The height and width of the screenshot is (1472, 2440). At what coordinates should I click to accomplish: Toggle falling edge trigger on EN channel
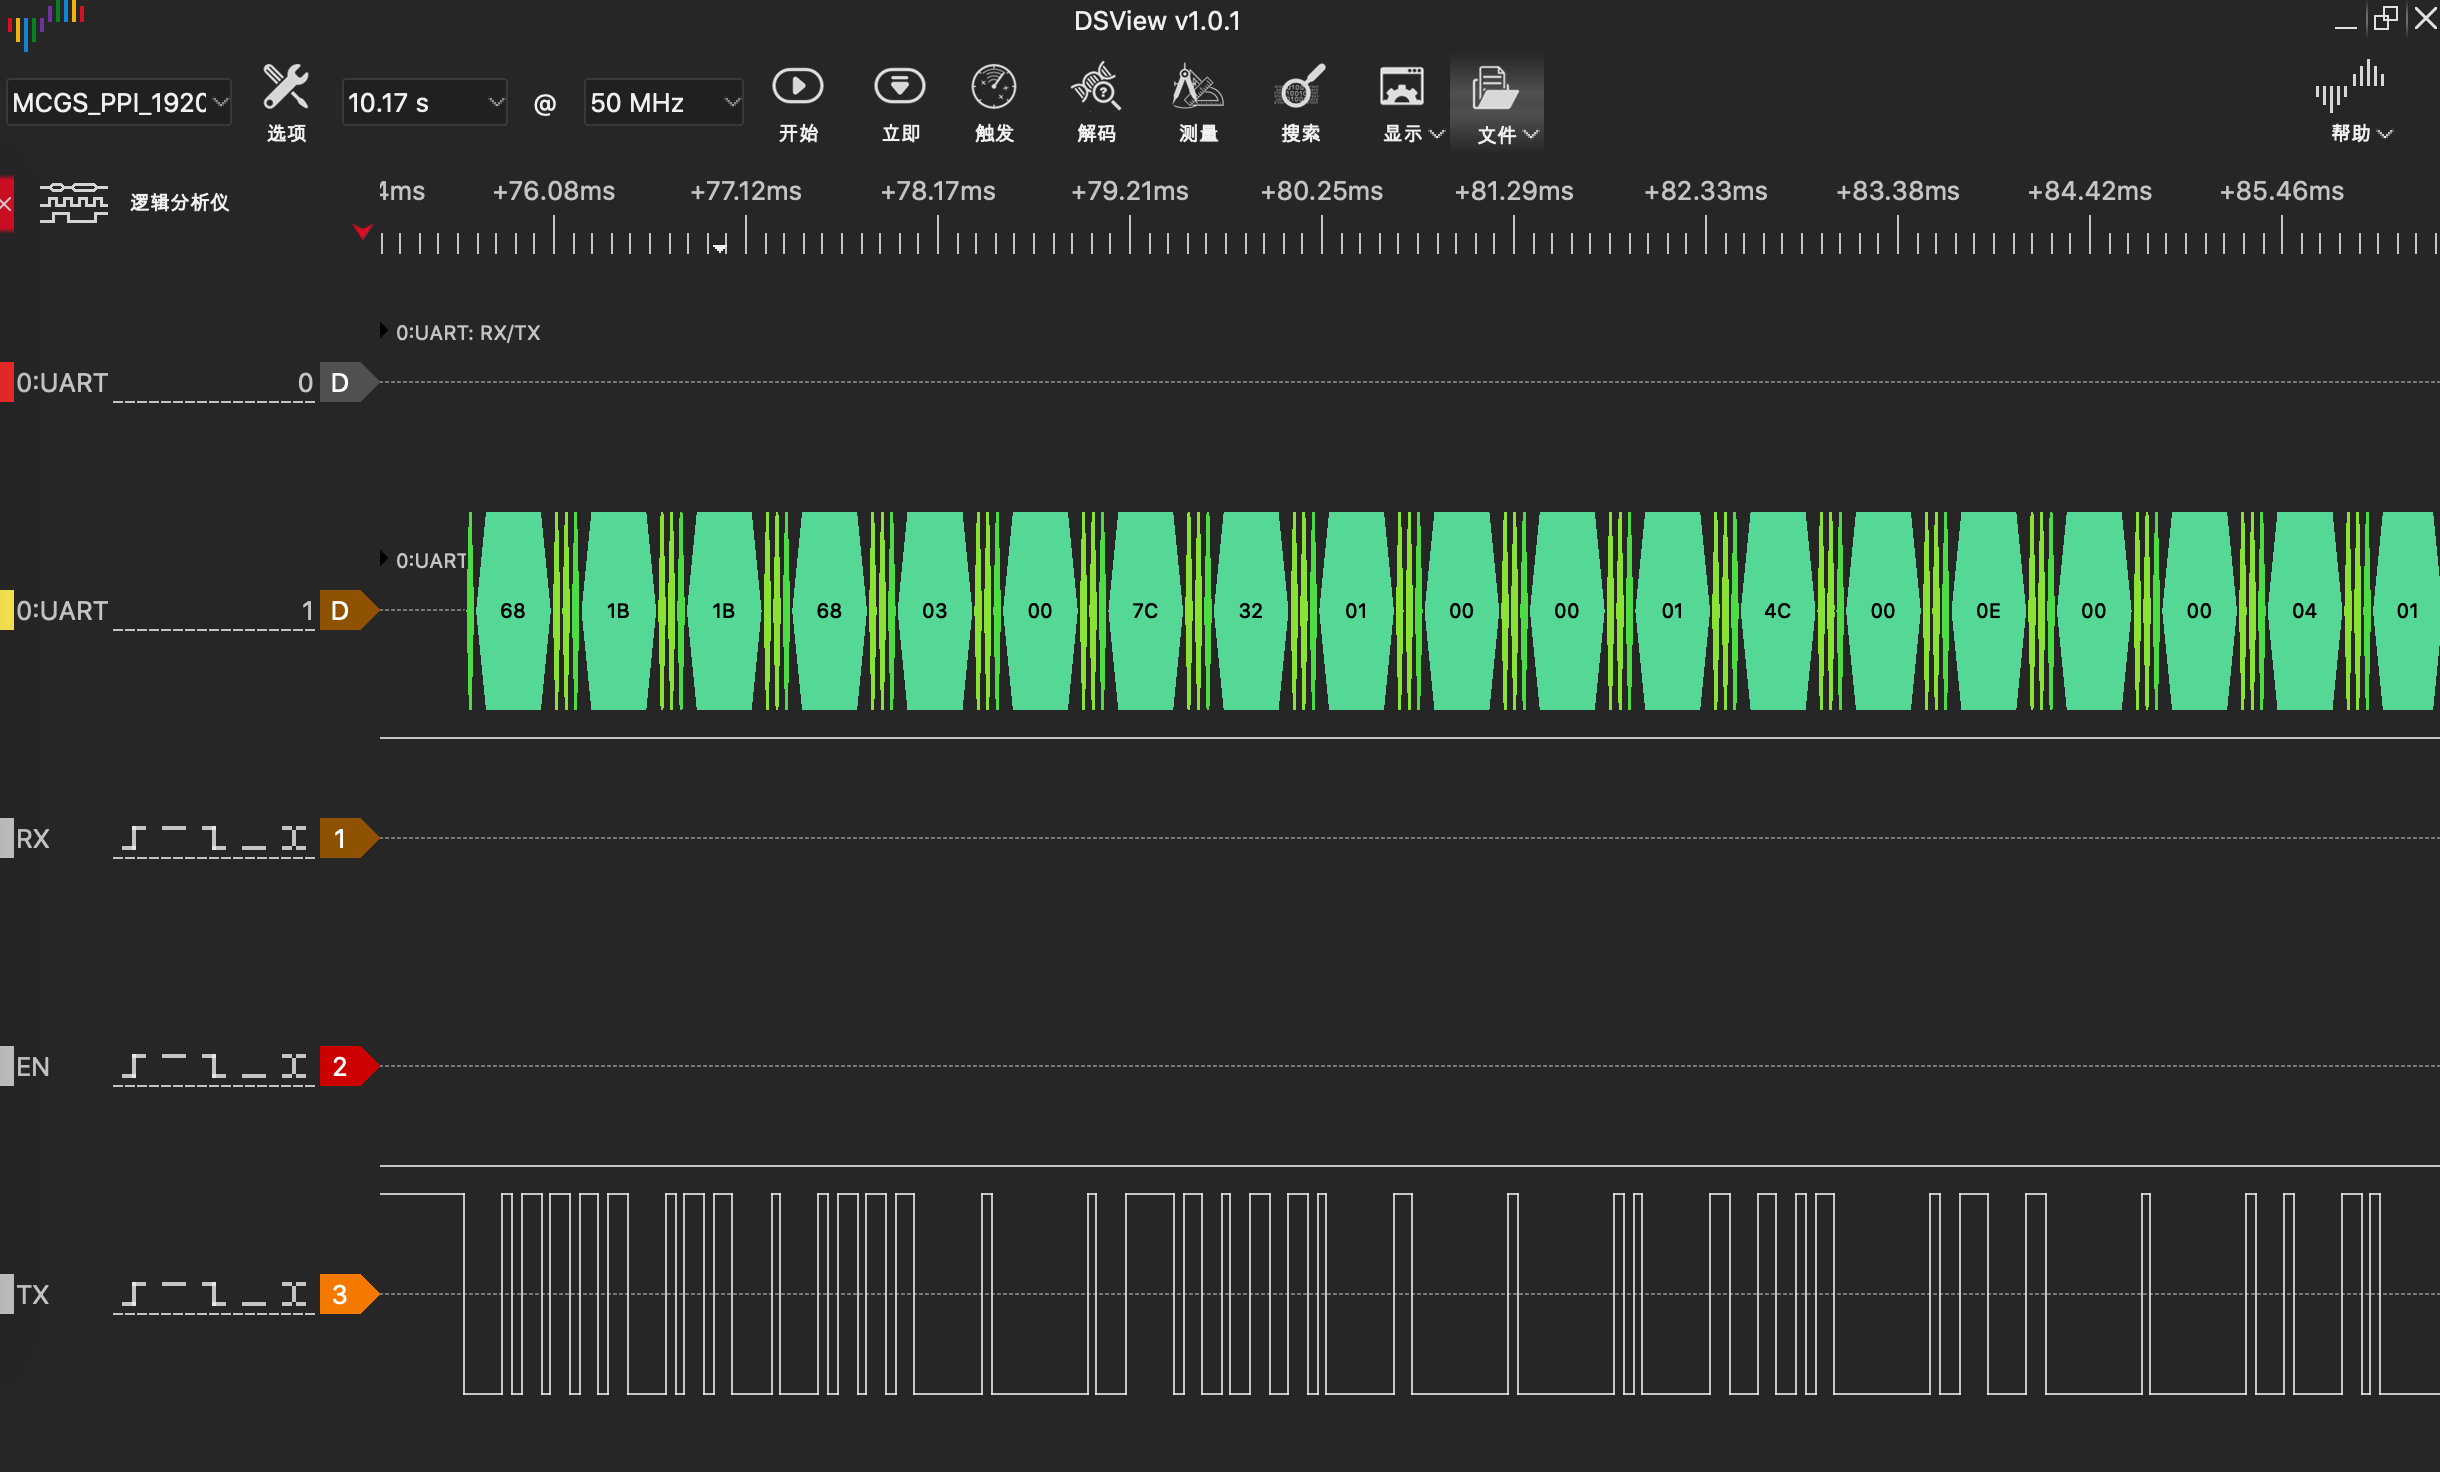pyautogui.click(x=213, y=1066)
